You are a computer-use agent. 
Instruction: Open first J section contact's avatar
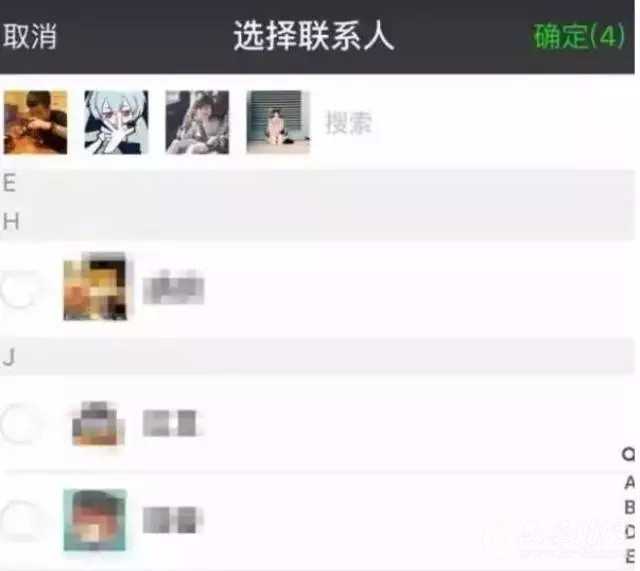pyautogui.click(x=97, y=423)
